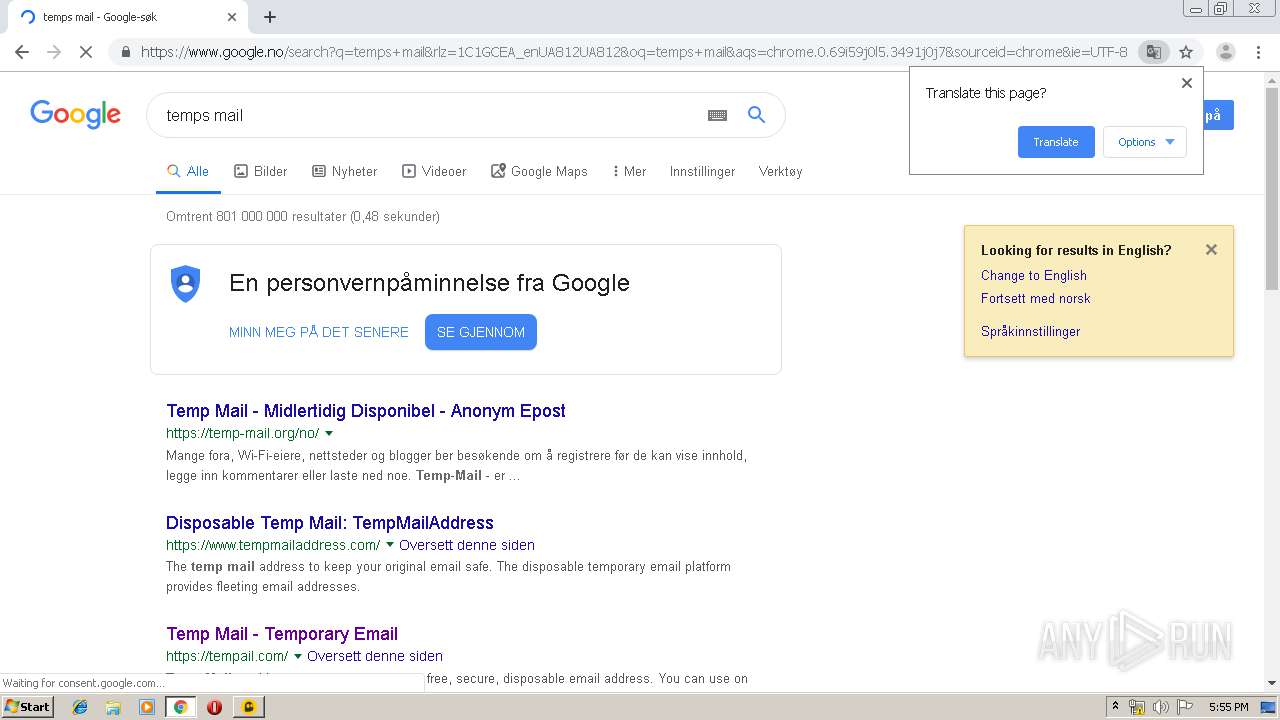Open the Temp Mail - Midlertidig Disponibel result
The image size is (1280, 720).
point(366,411)
